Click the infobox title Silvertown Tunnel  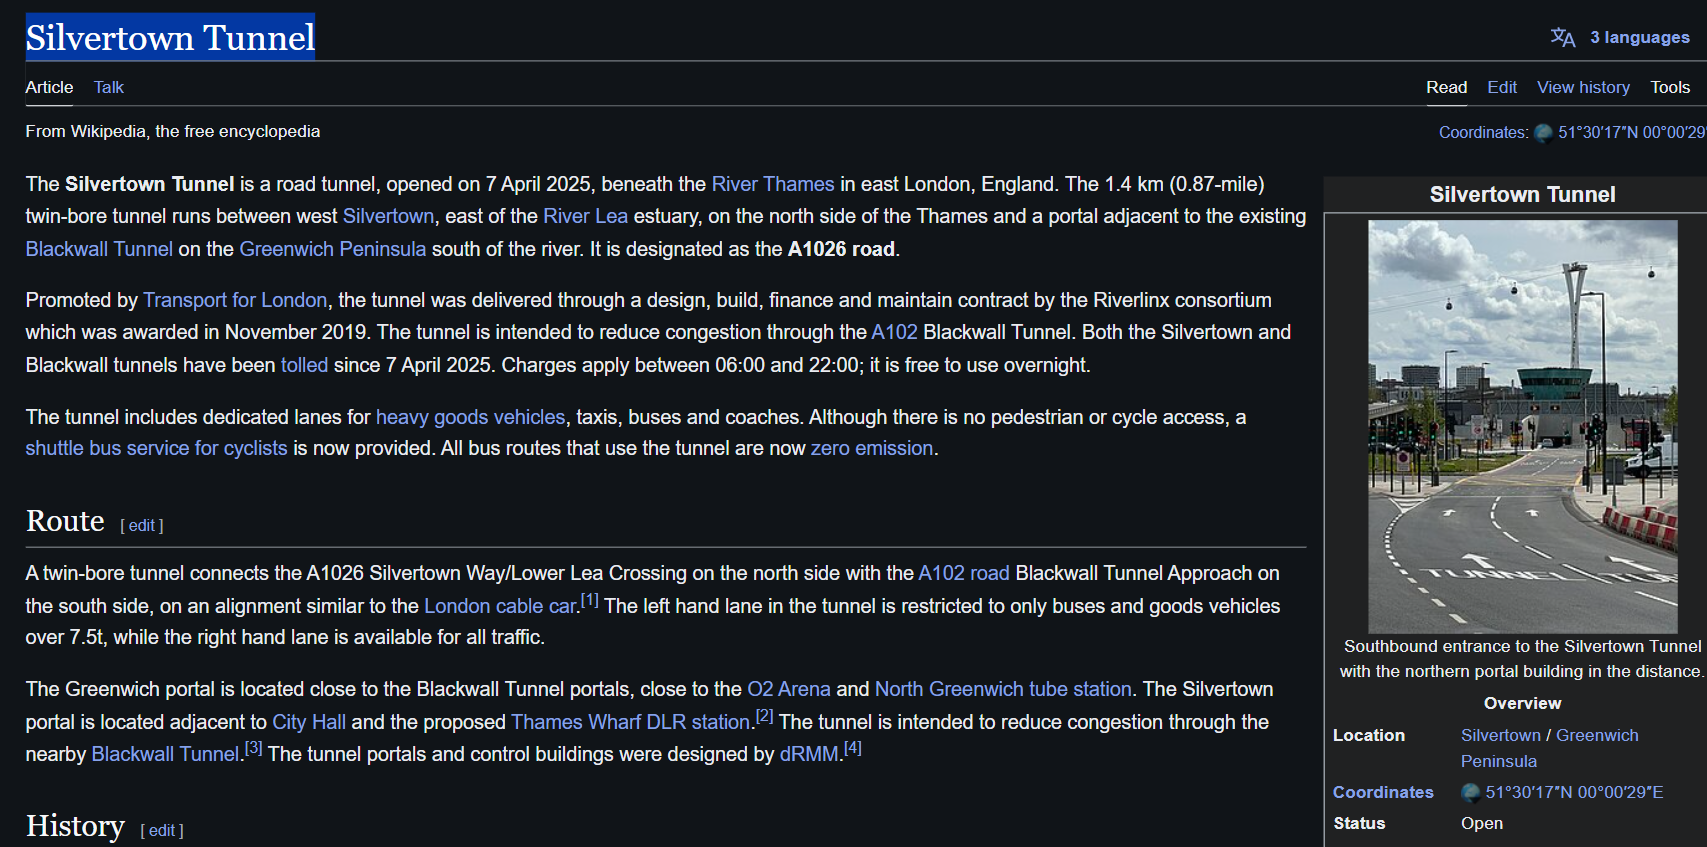[x=1522, y=194]
